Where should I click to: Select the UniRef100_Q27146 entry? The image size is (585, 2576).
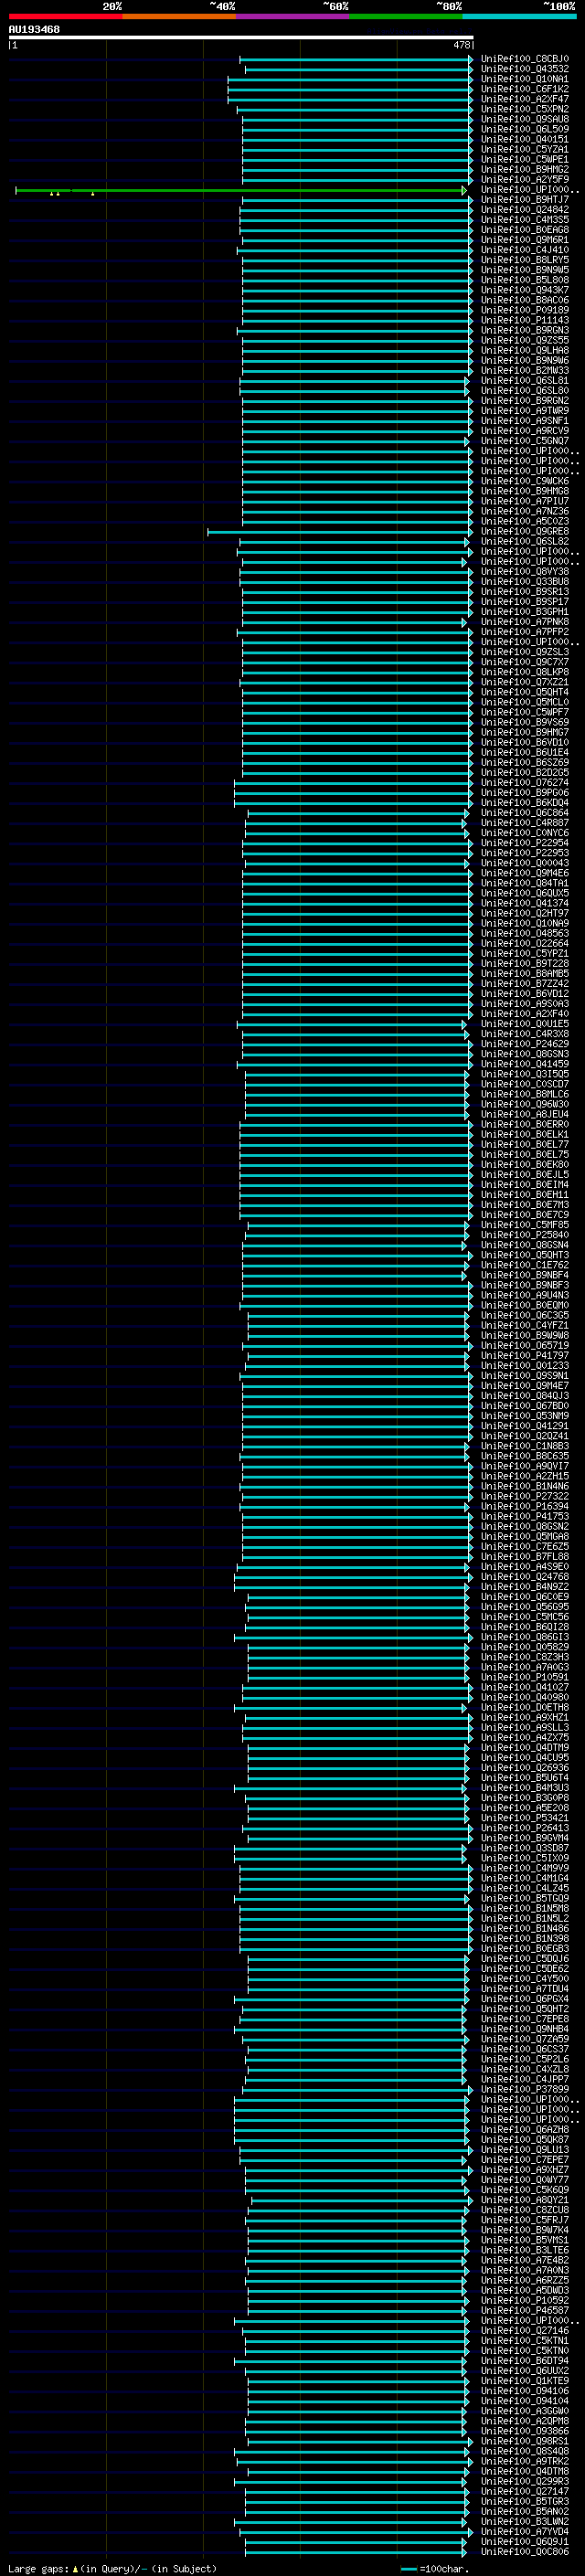(524, 2330)
